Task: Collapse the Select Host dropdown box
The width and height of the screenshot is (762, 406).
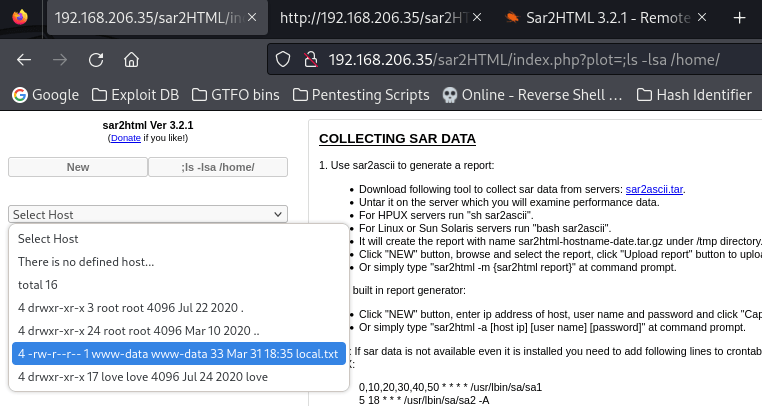Action: click(148, 214)
